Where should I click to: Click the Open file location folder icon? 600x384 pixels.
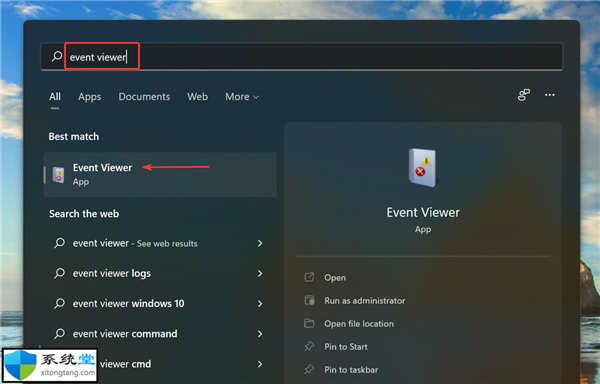pyautogui.click(x=309, y=323)
